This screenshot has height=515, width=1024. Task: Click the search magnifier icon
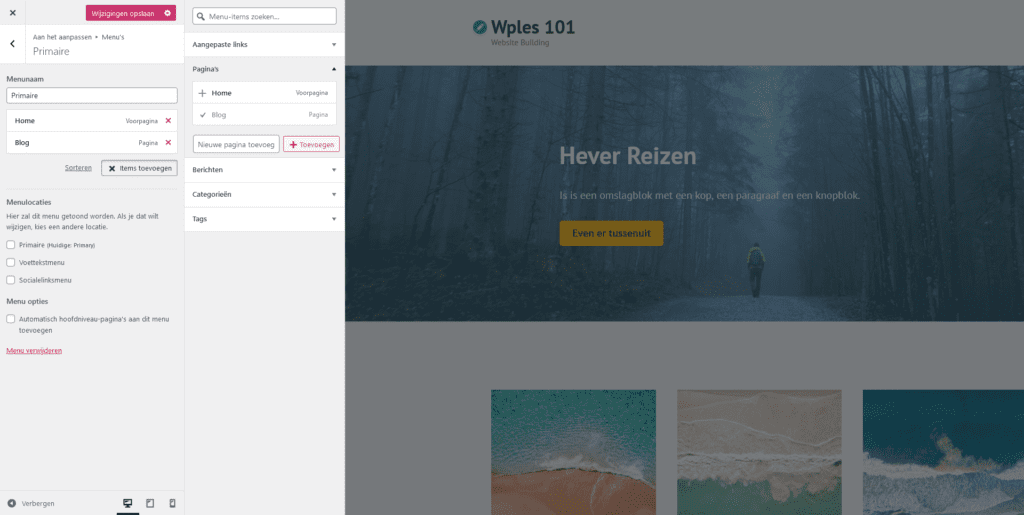pyautogui.click(x=201, y=16)
